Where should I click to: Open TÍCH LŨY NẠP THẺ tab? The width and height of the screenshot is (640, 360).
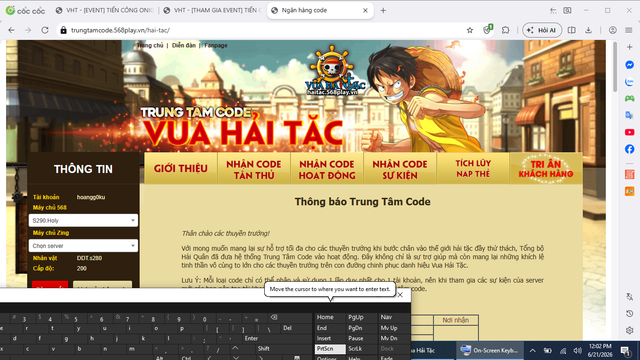pos(473,168)
